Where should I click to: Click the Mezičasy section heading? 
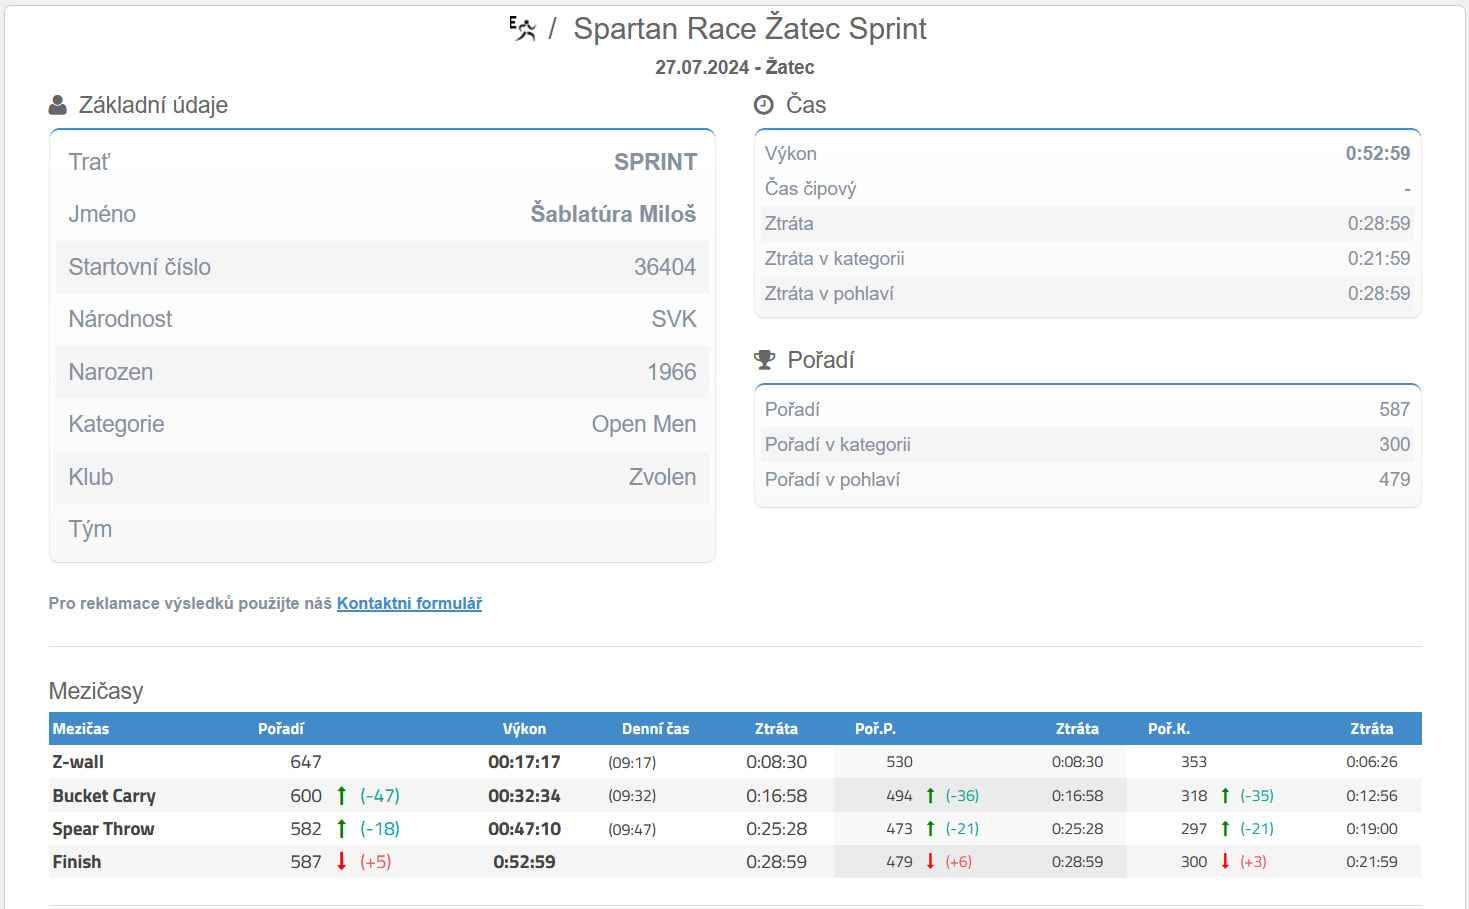click(x=96, y=691)
